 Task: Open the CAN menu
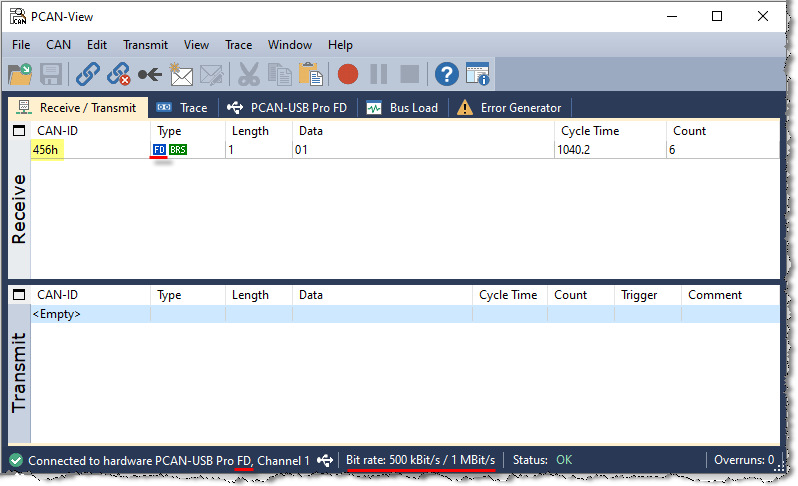(x=59, y=45)
